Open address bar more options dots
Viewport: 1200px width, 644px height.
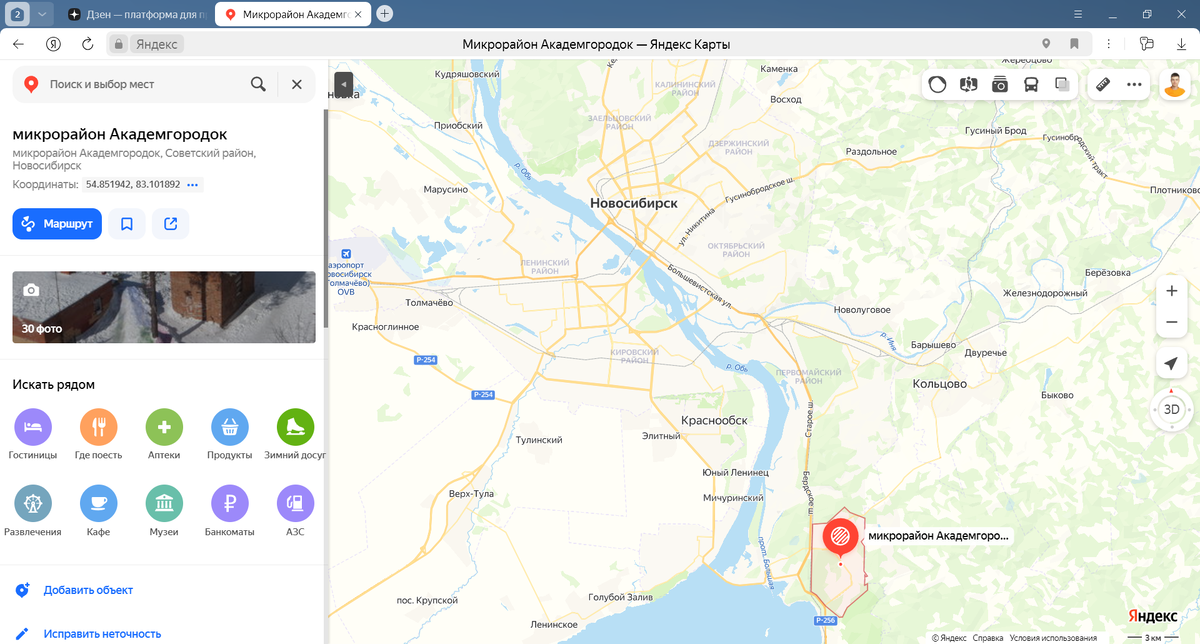1108,44
